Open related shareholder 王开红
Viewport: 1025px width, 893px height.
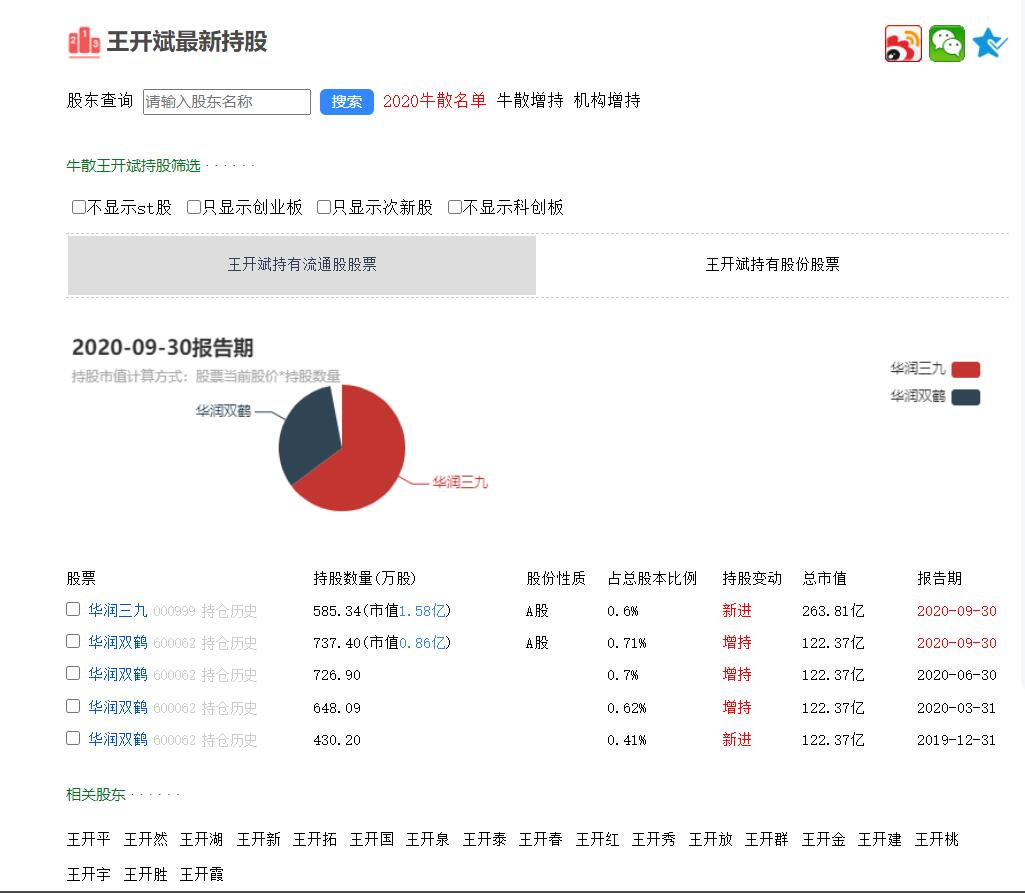tap(597, 839)
